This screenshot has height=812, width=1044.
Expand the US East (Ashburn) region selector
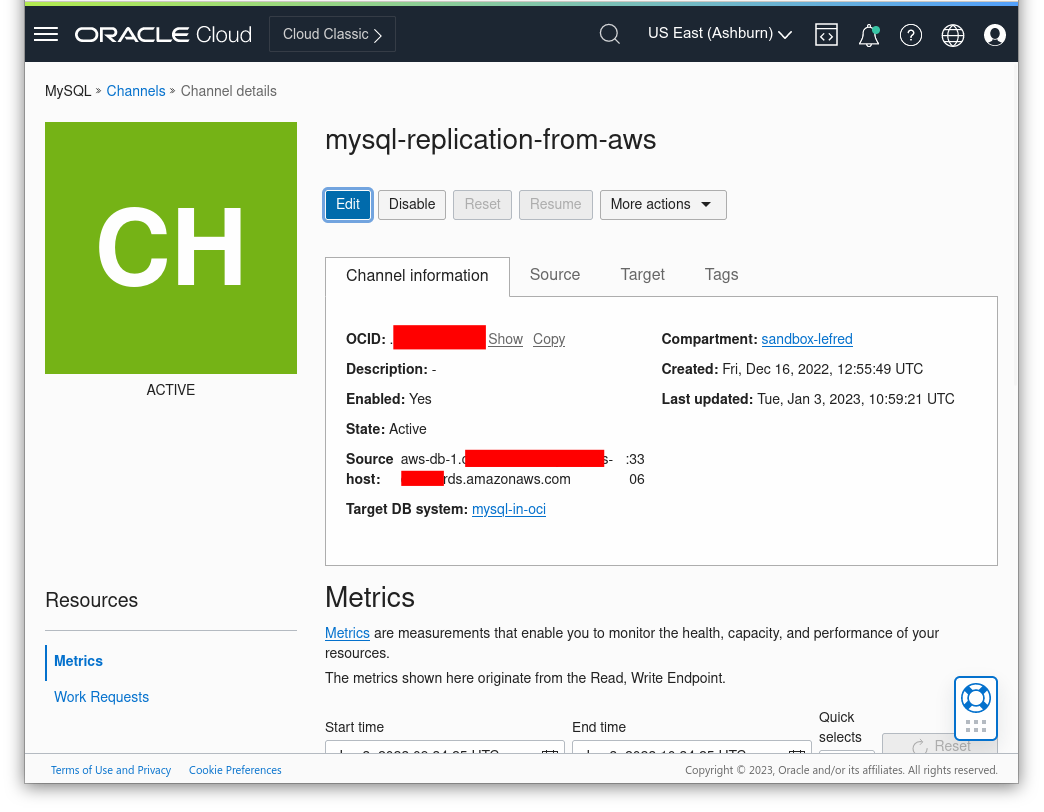point(720,33)
